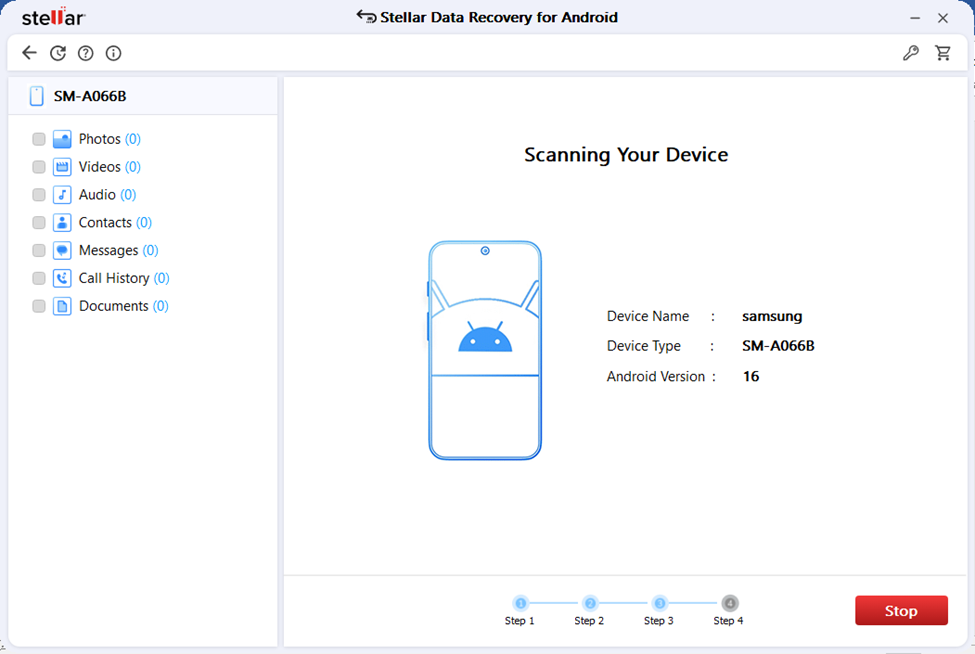The image size is (975, 654).
Task: Open the about info icon
Action: tap(113, 53)
